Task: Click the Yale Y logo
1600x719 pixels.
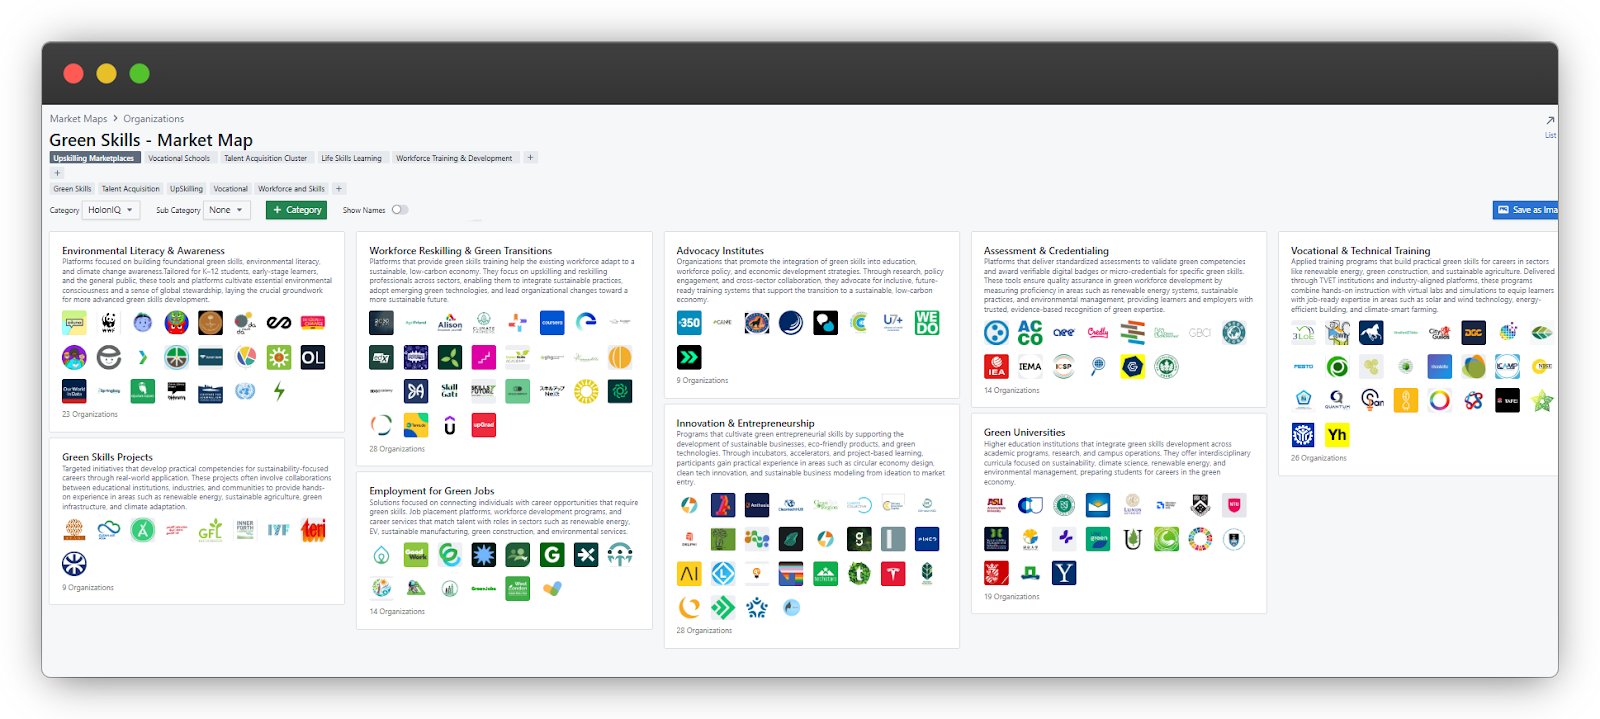Action: pos(1064,573)
